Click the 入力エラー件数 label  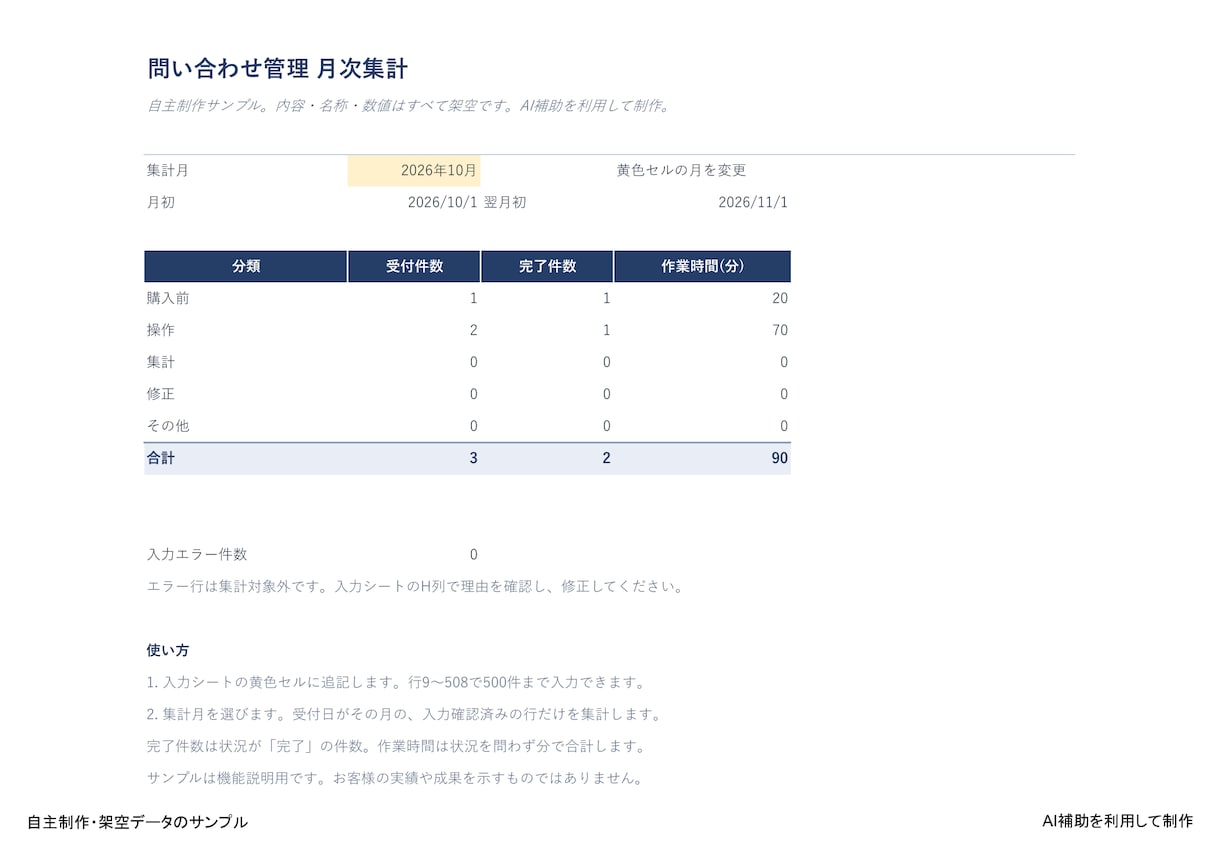(x=197, y=555)
